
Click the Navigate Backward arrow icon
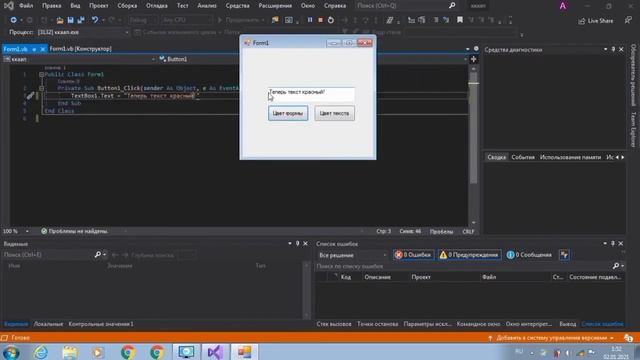pyautogui.click(x=13, y=20)
